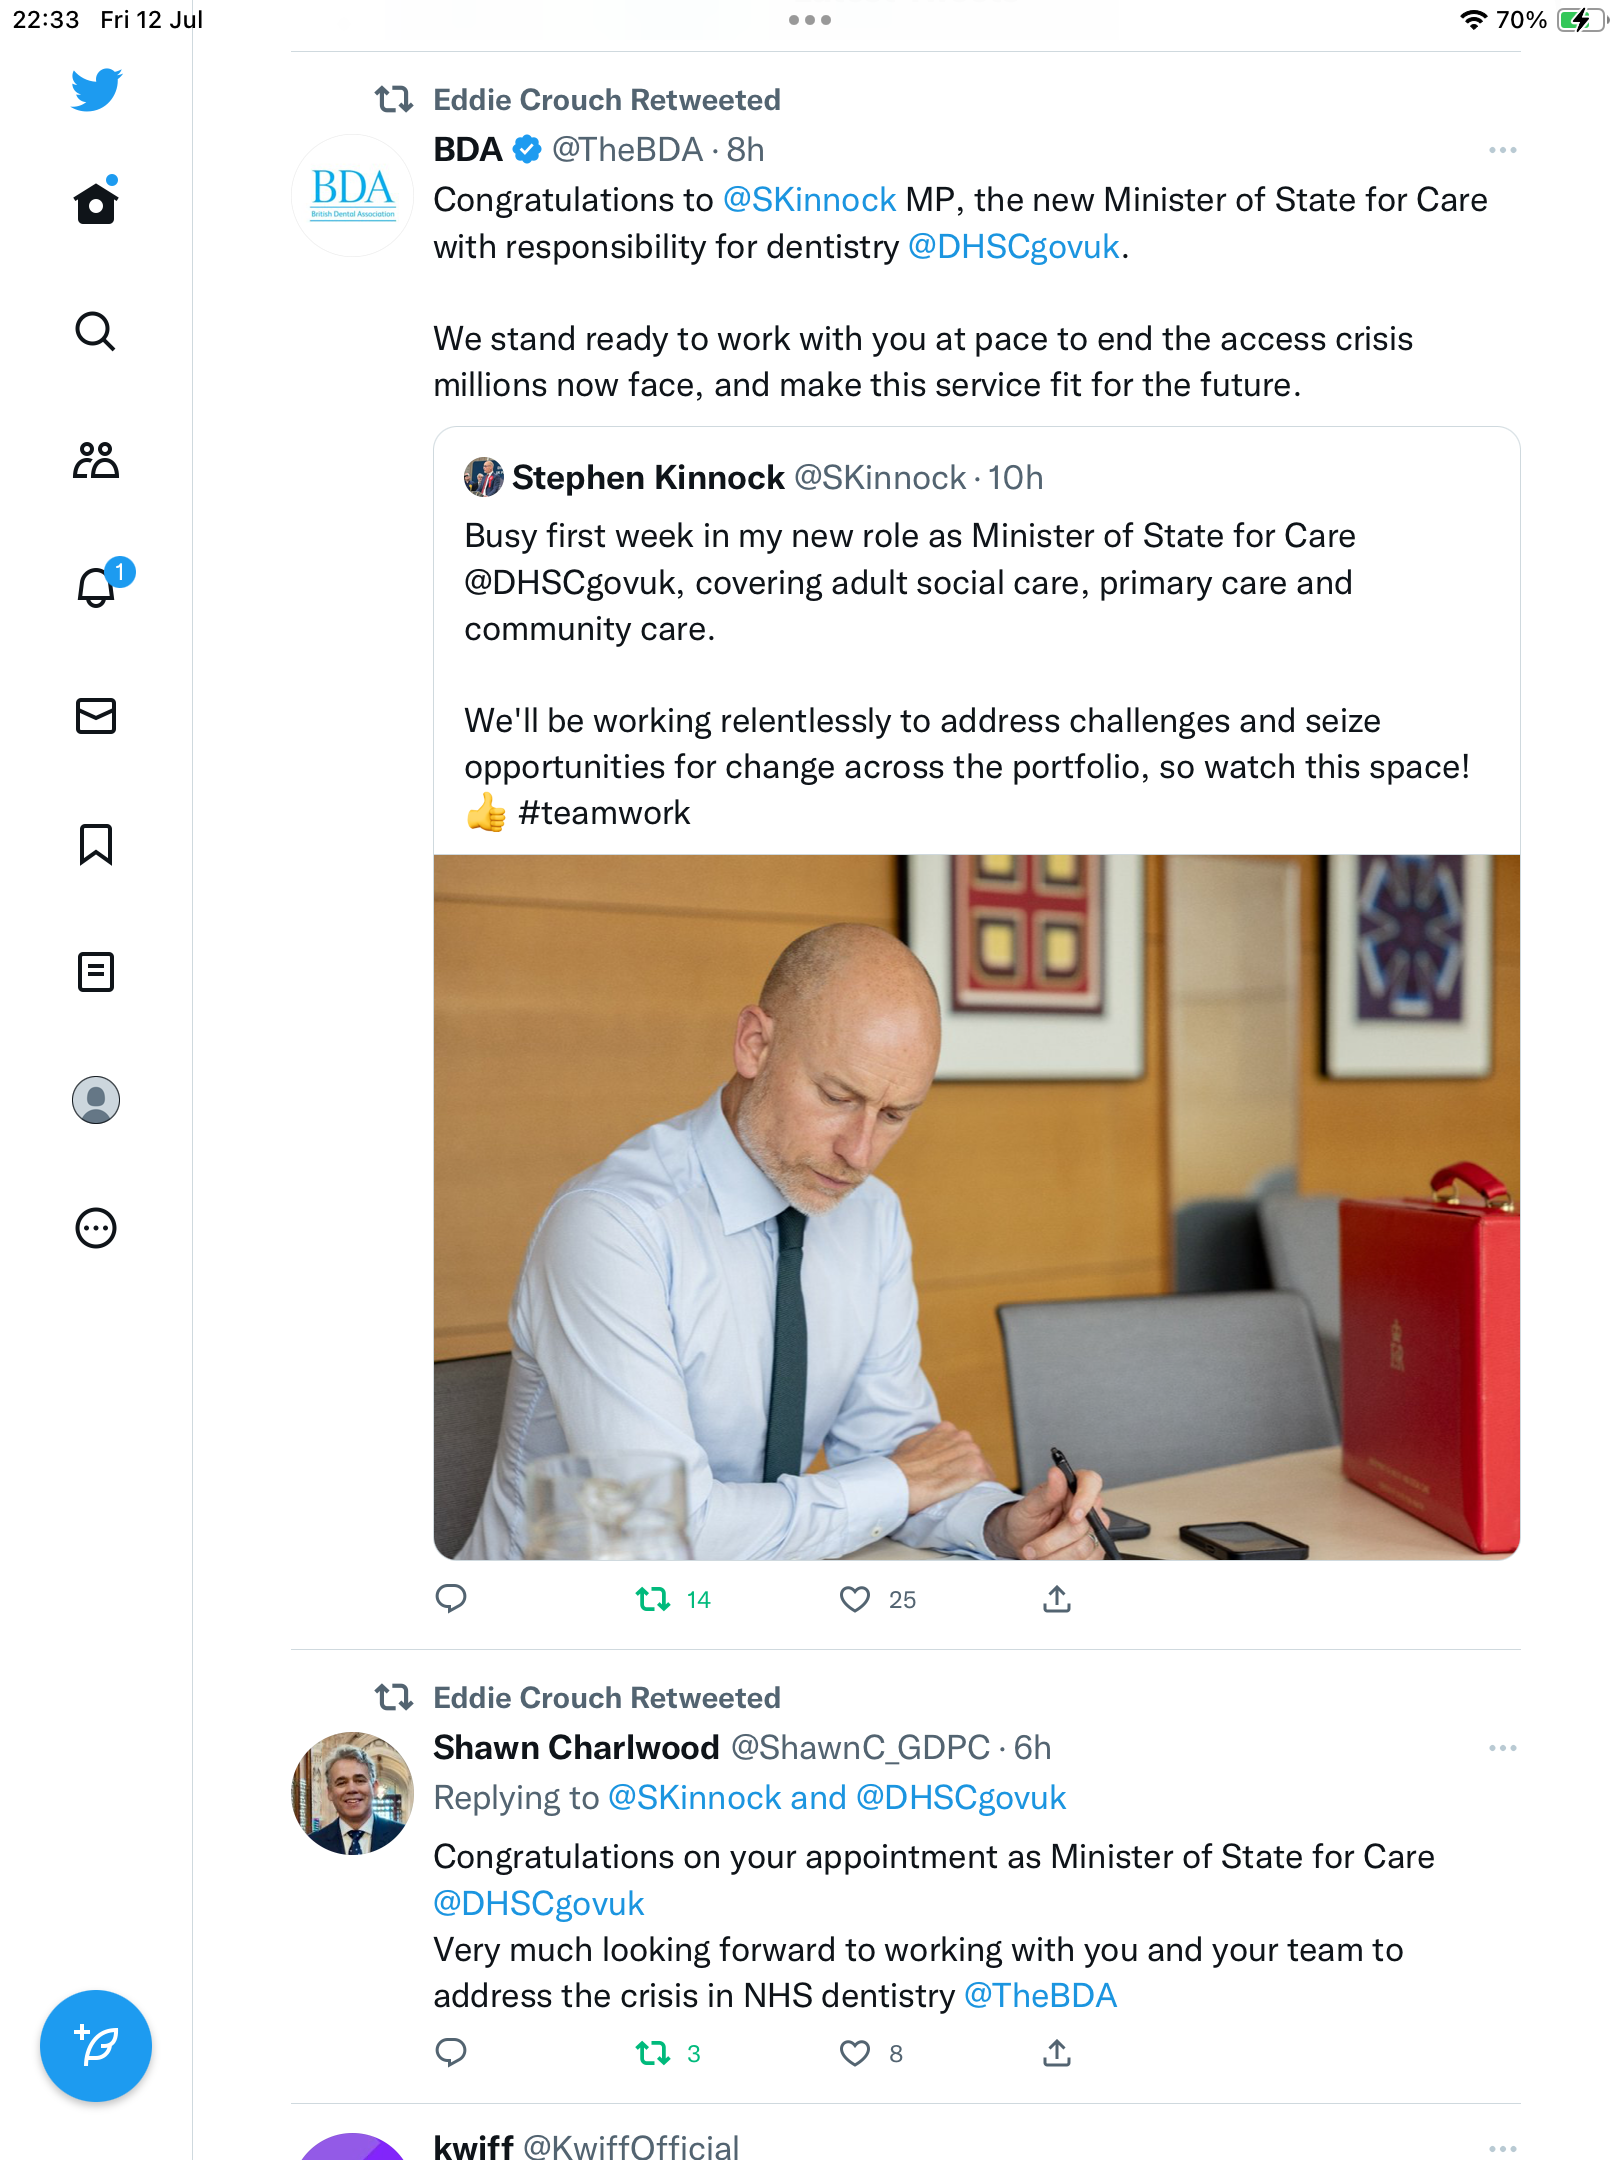Like the BDA tweet with 25 likes
The height and width of the screenshot is (2160, 1620).
point(855,1600)
